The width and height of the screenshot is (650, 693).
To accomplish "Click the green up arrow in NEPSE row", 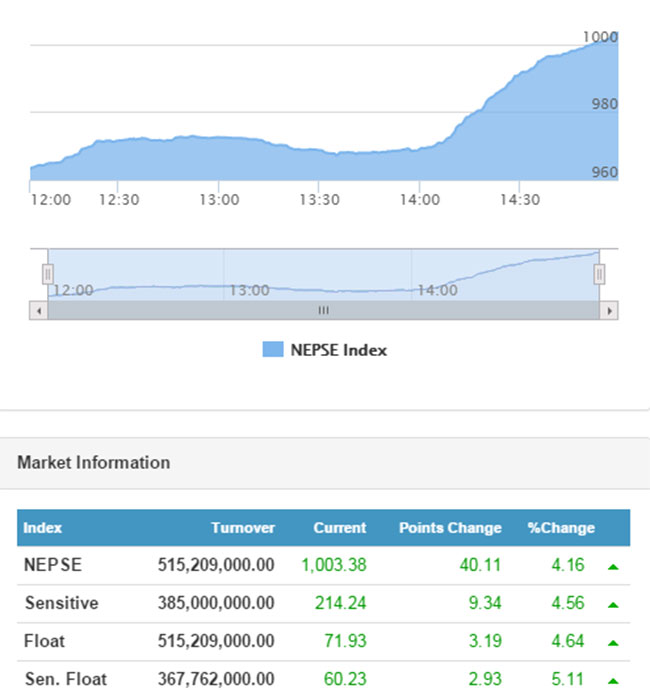I will pyautogui.click(x=613, y=567).
